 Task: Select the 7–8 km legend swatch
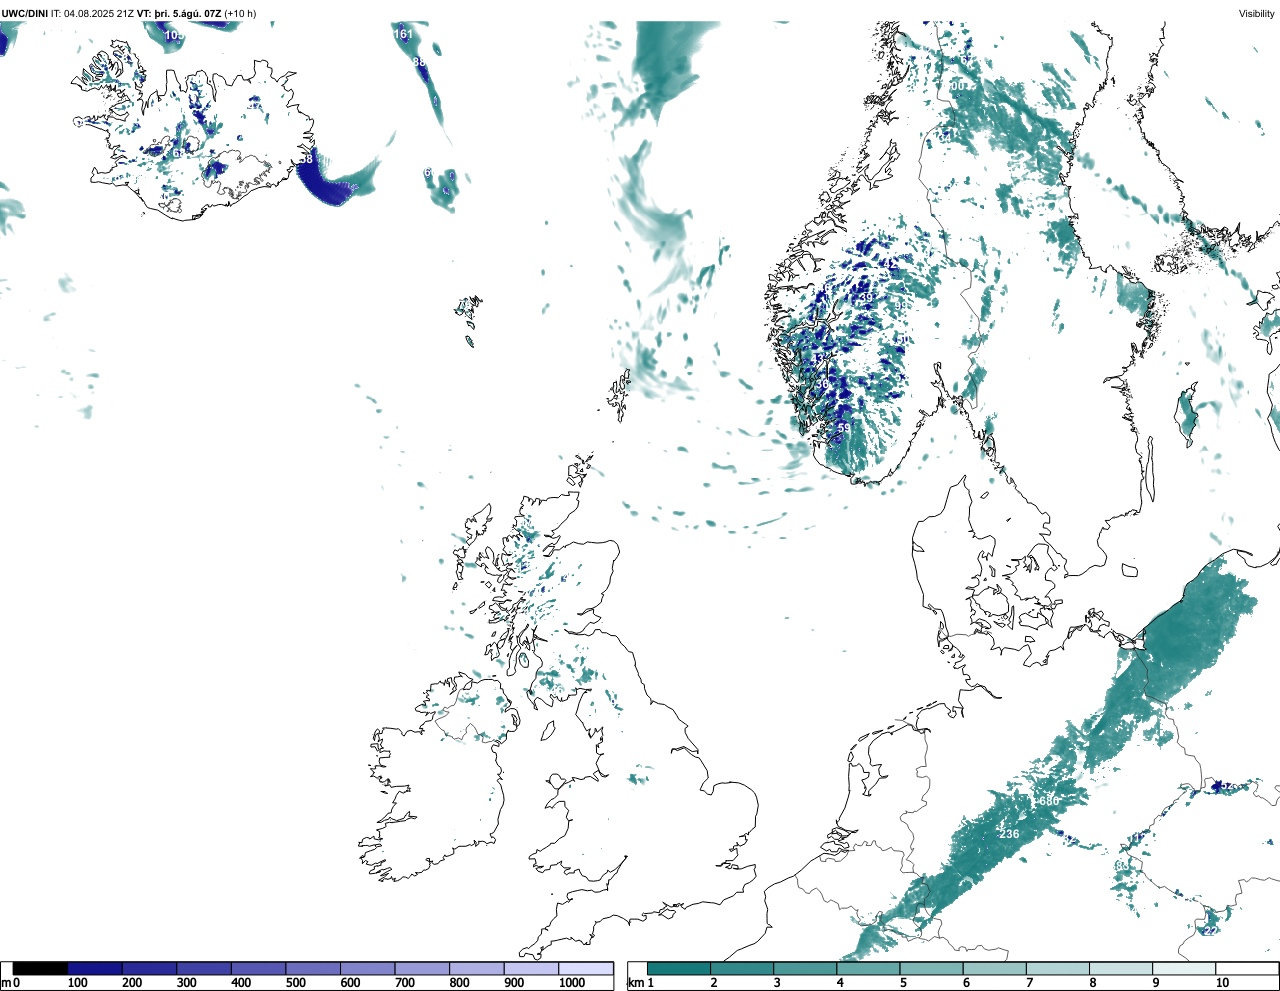tap(1057, 969)
